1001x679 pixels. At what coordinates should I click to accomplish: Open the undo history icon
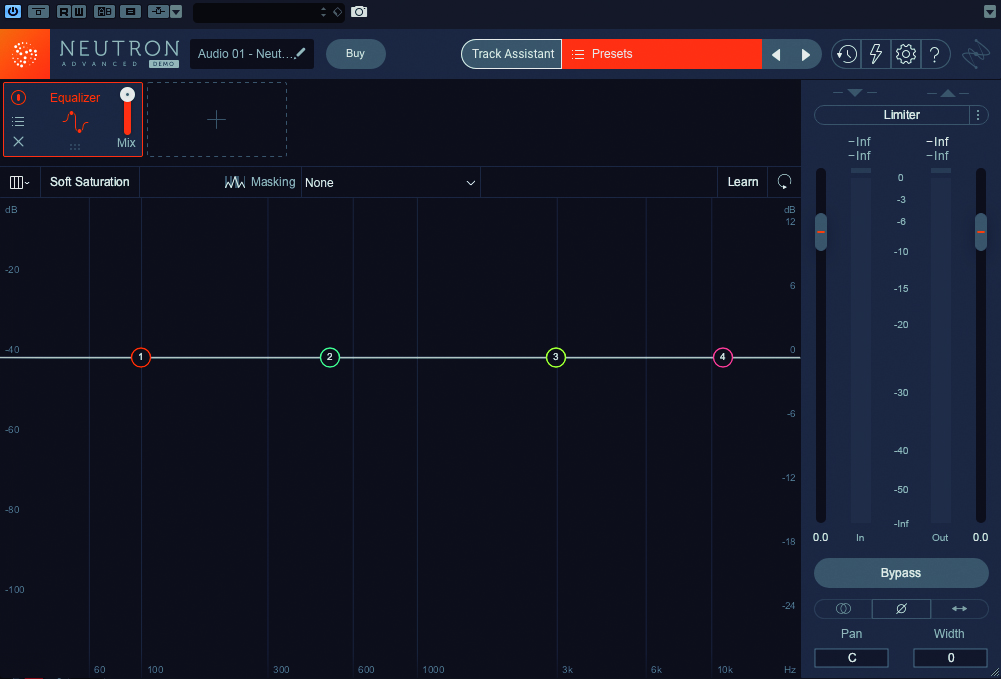tap(847, 54)
